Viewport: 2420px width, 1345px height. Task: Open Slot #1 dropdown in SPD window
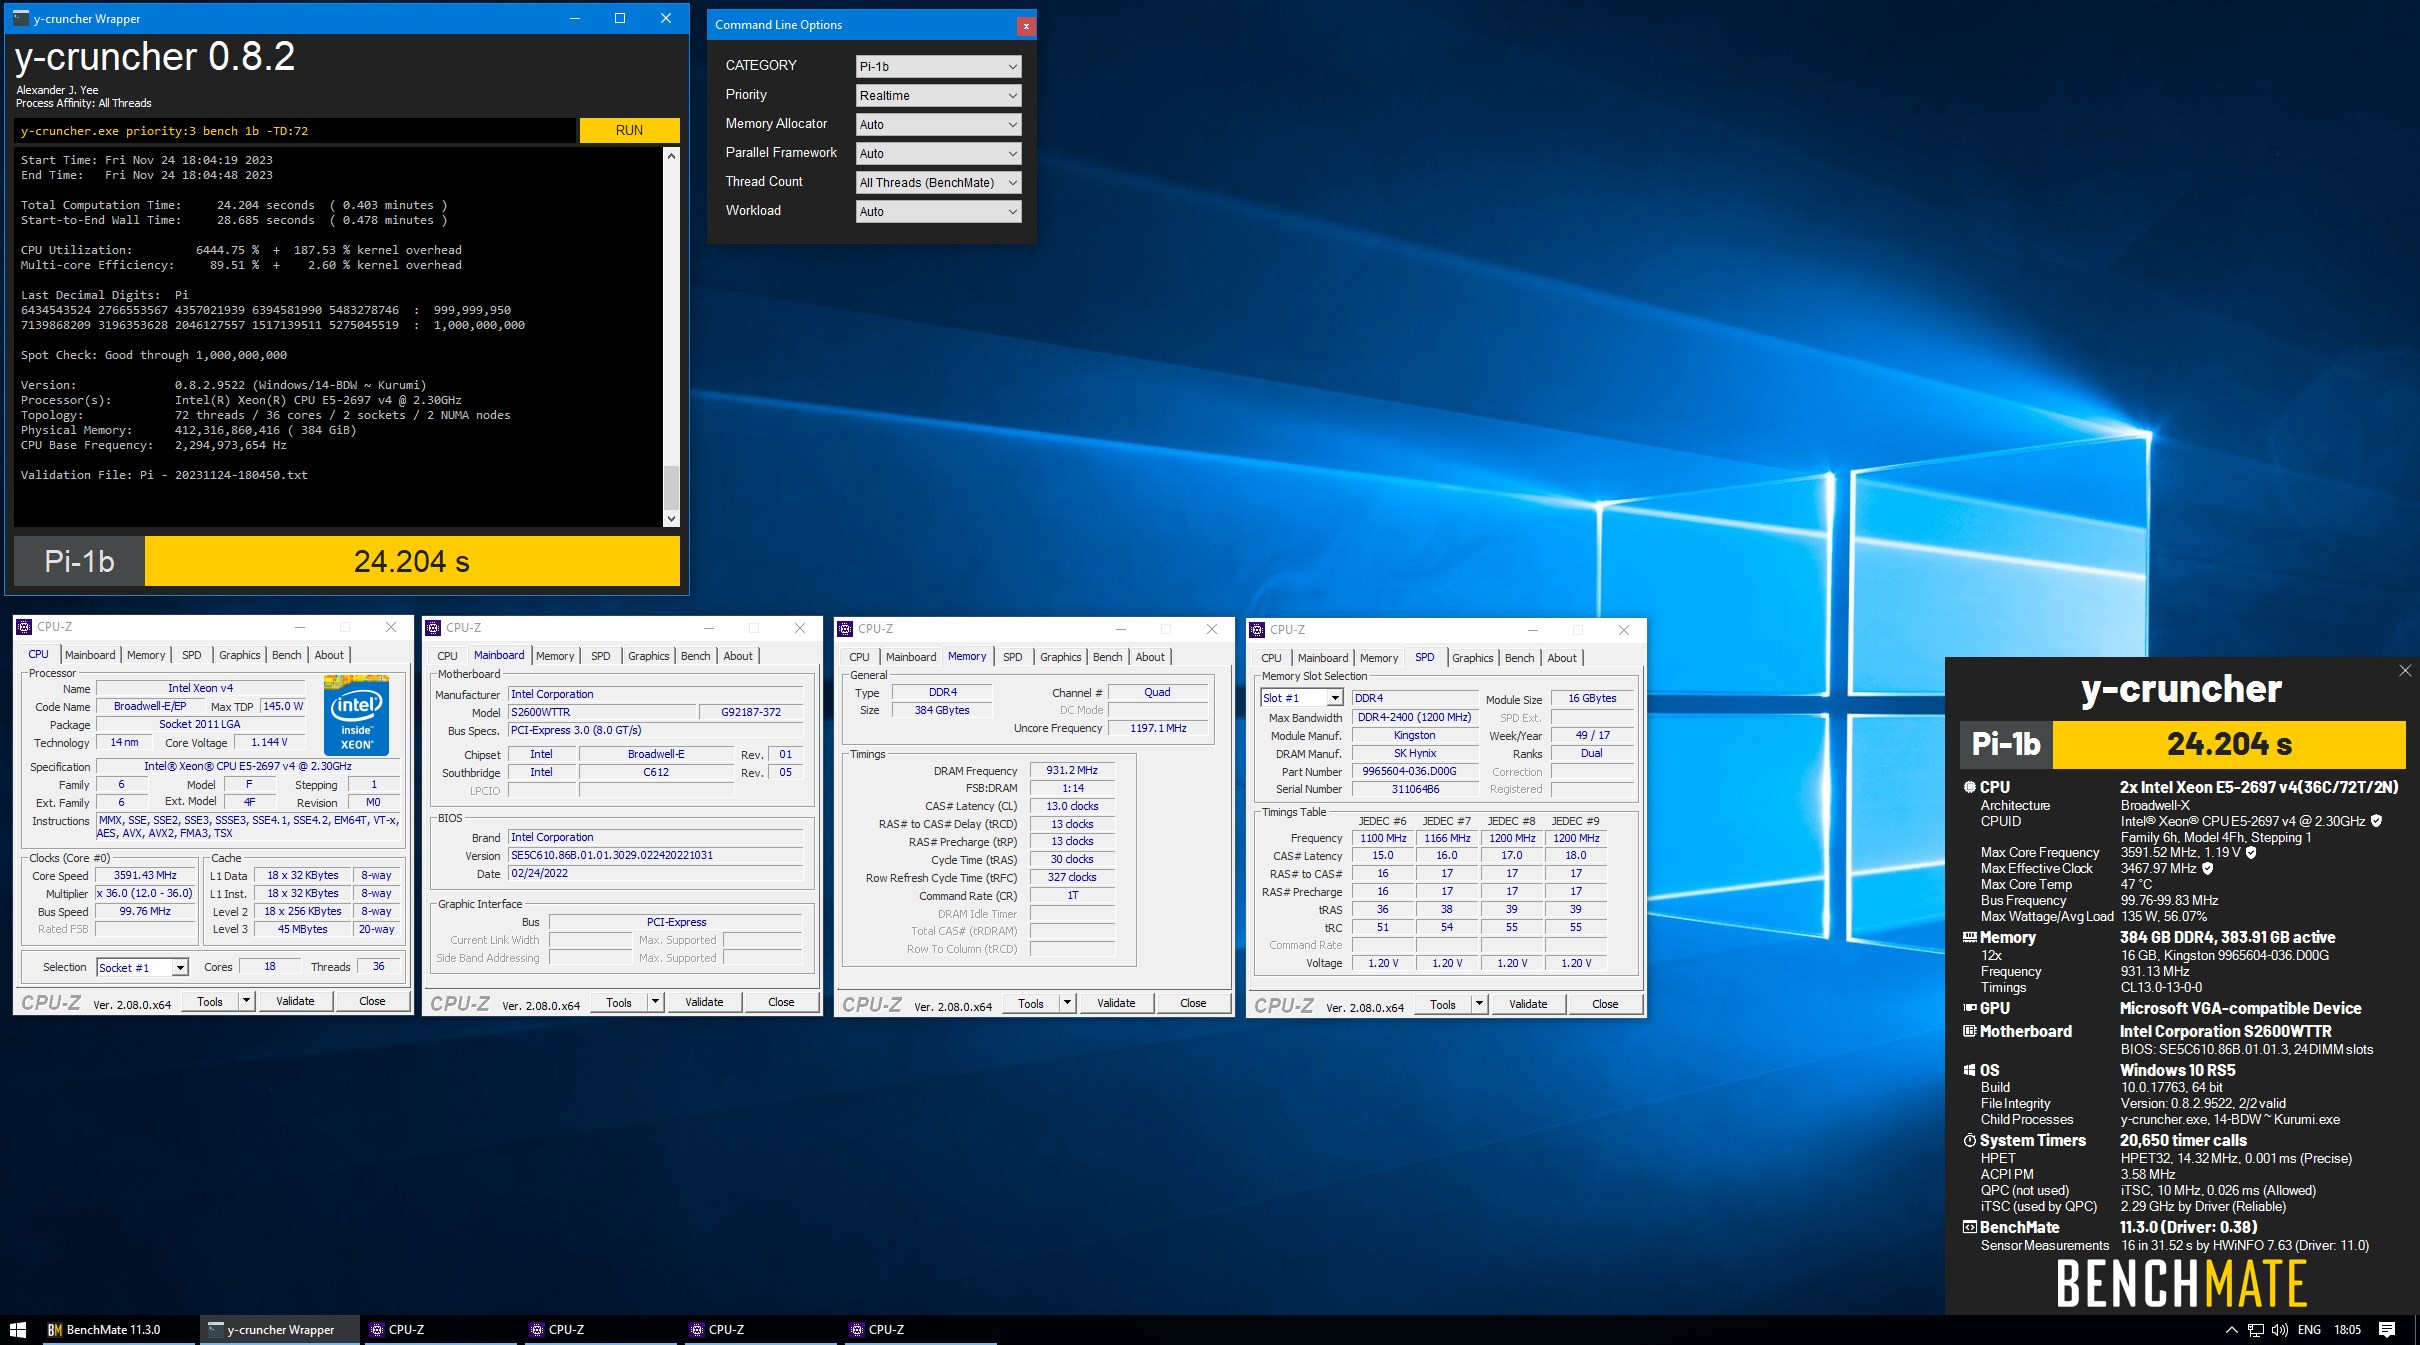click(x=1301, y=698)
